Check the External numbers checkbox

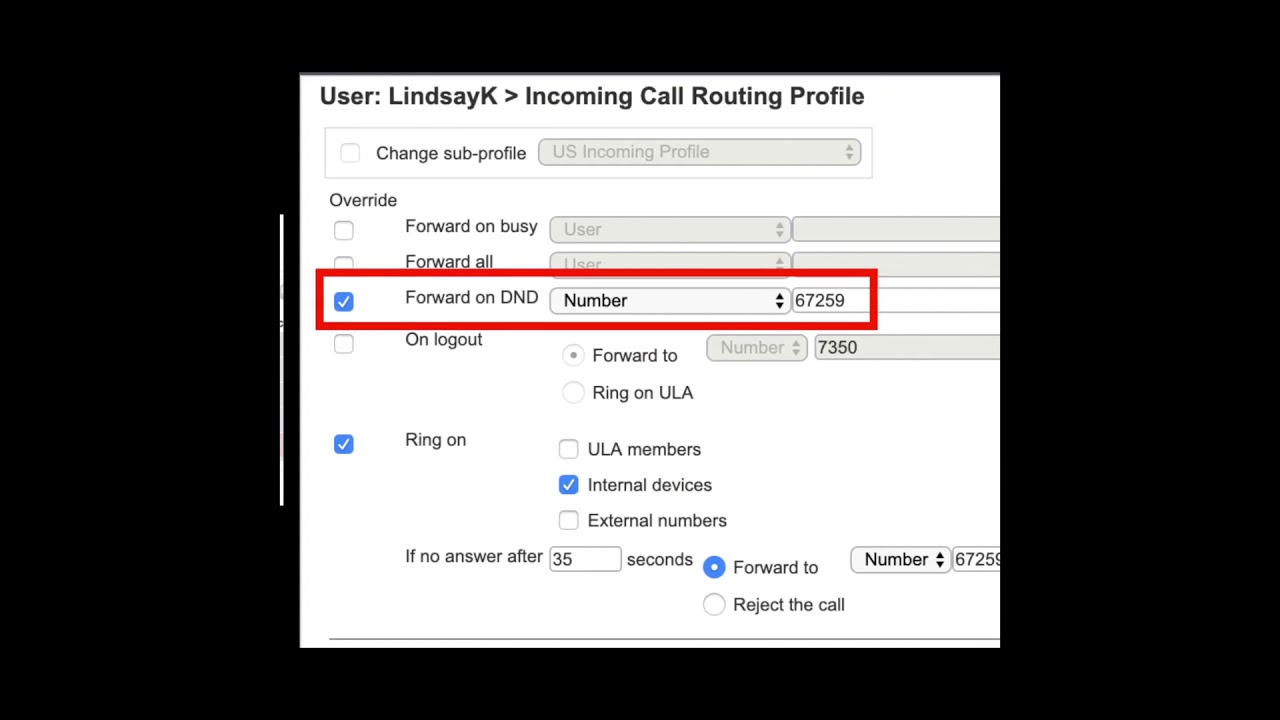pos(568,521)
